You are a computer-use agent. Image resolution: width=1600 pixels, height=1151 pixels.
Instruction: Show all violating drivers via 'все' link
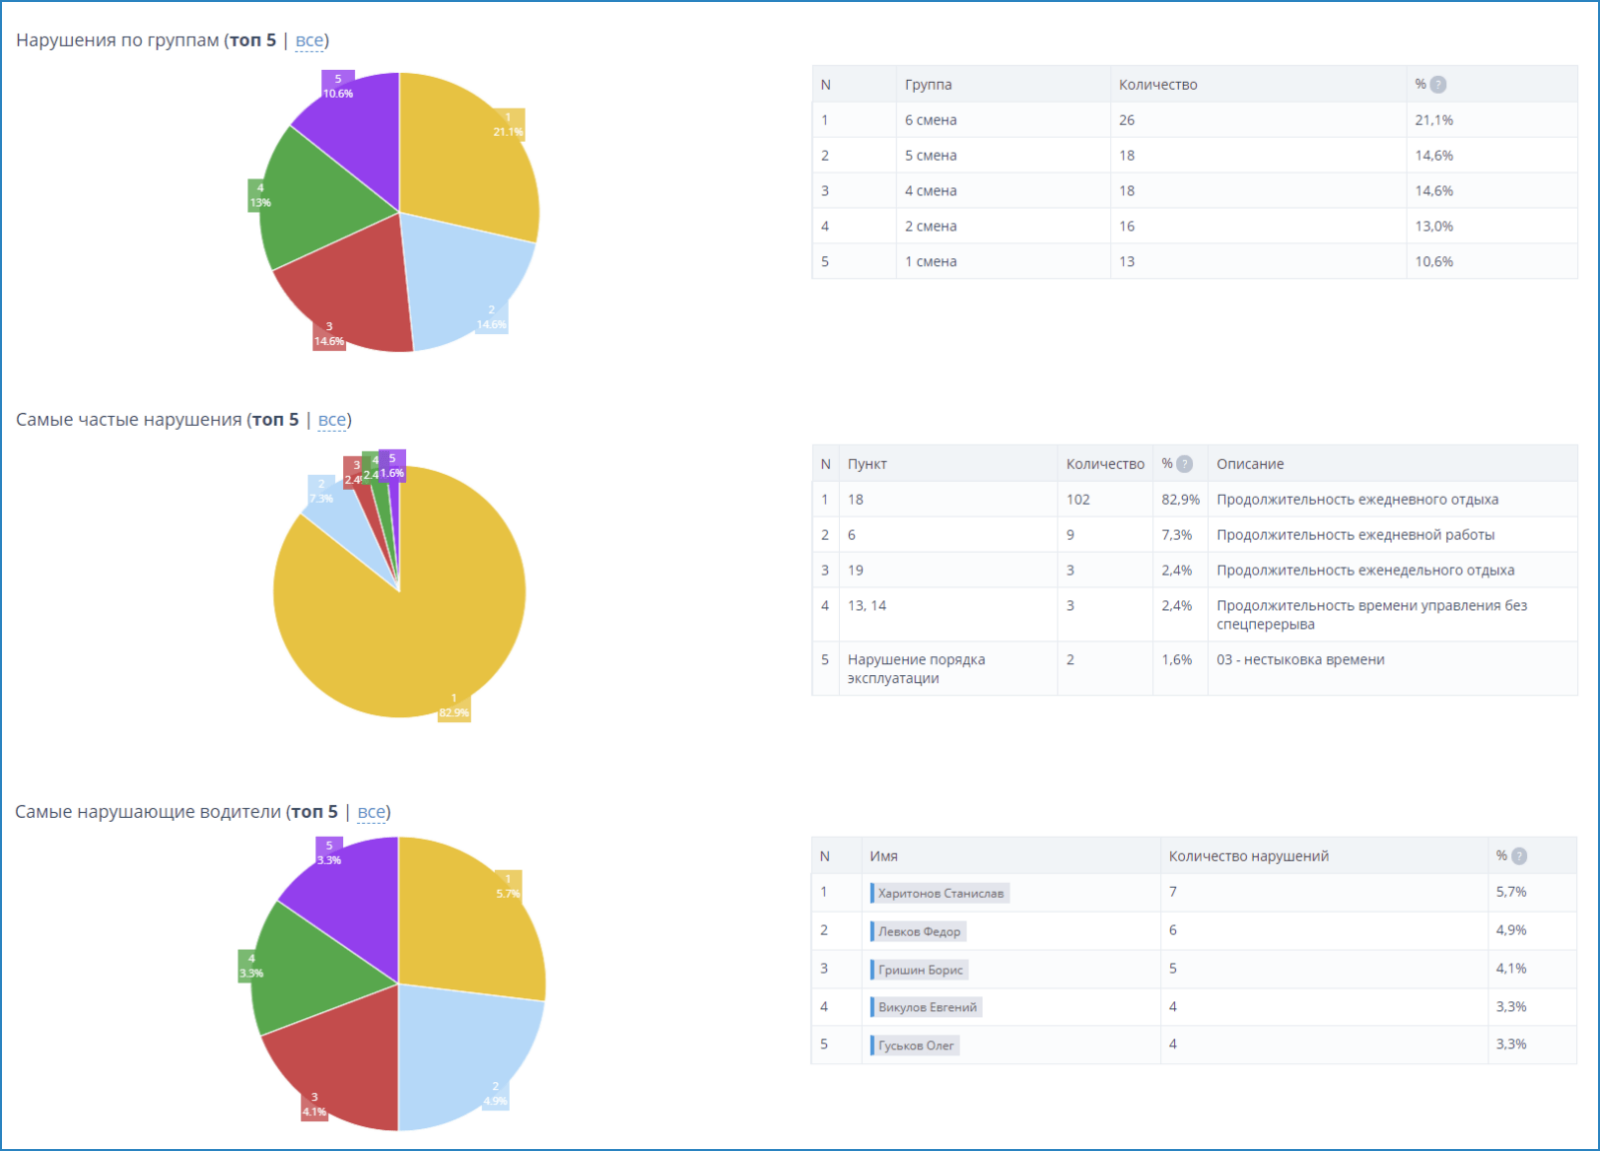point(371,812)
